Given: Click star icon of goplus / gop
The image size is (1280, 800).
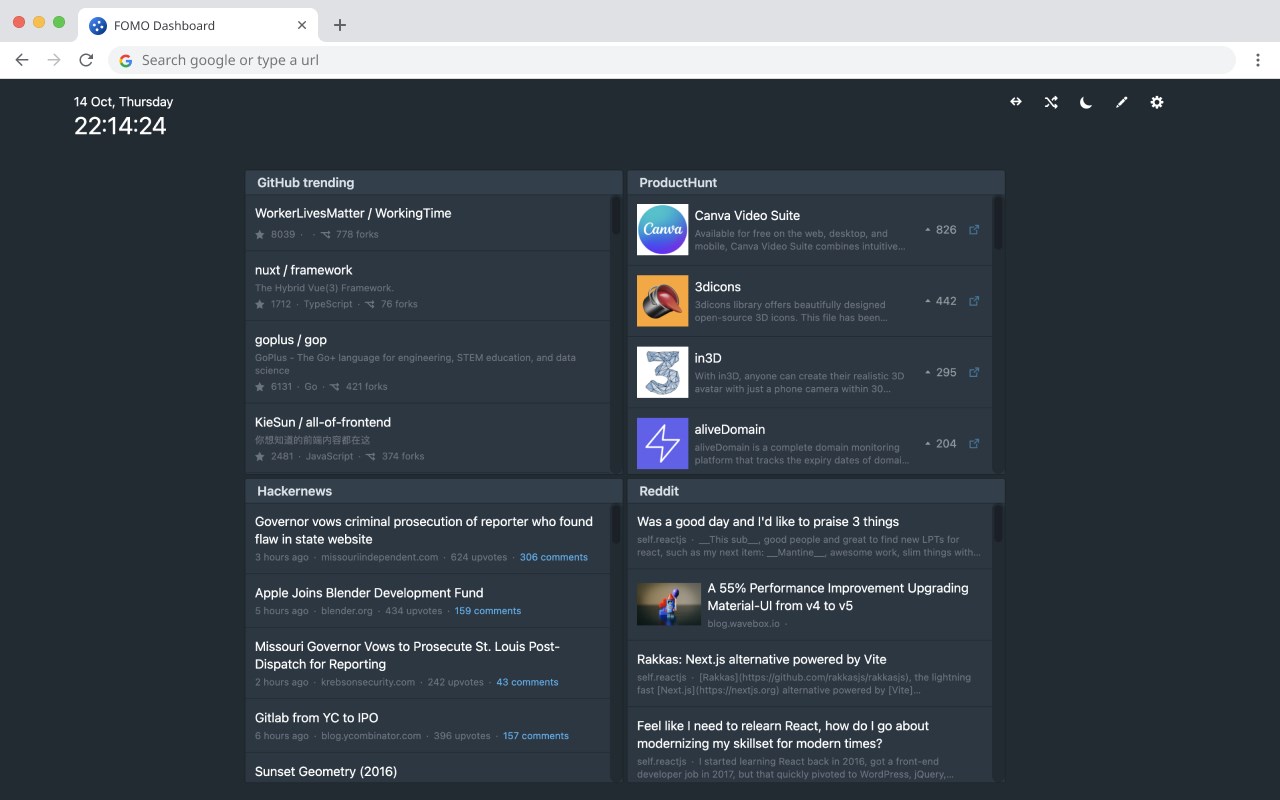Looking at the screenshot, I should 260,386.
